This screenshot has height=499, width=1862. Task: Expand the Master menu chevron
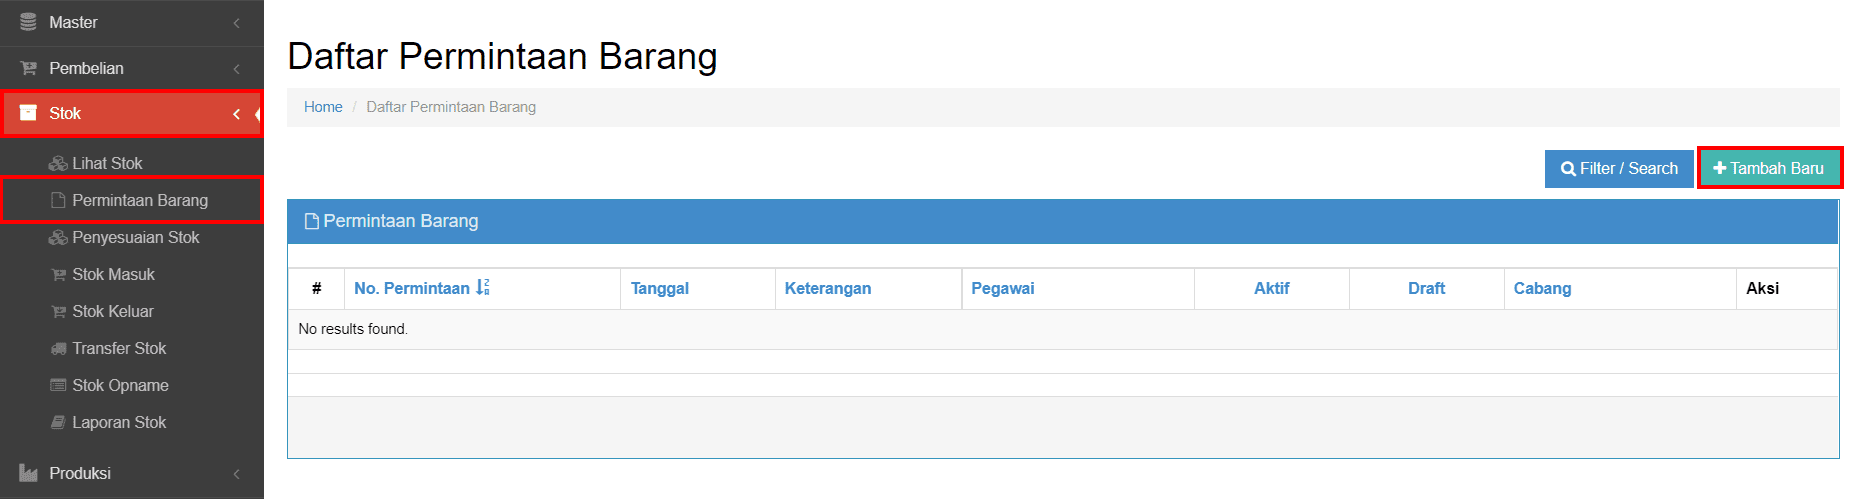237,22
